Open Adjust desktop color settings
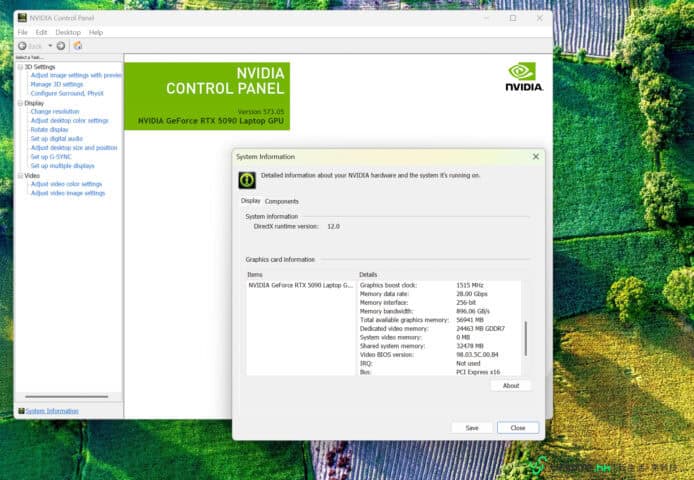Screen dimensions: 694x480 click(x=69, y=120)
